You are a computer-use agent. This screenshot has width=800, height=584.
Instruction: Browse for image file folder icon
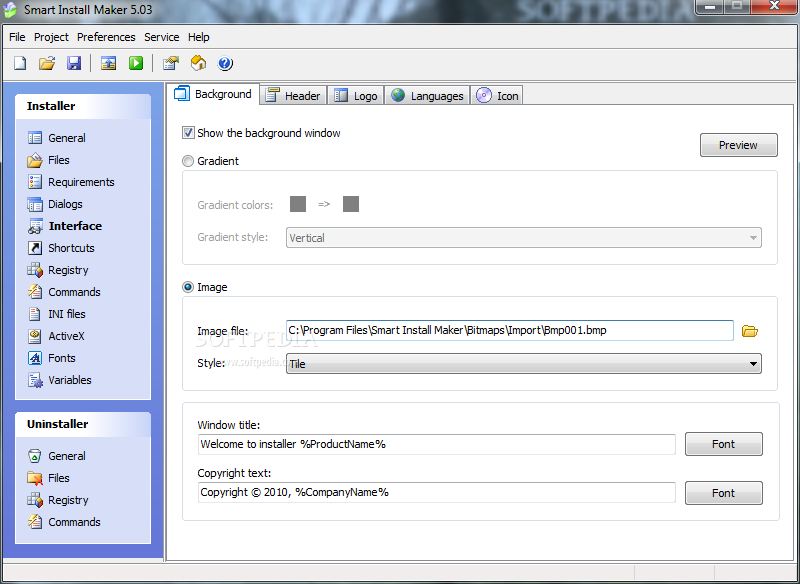click(749, 331)
